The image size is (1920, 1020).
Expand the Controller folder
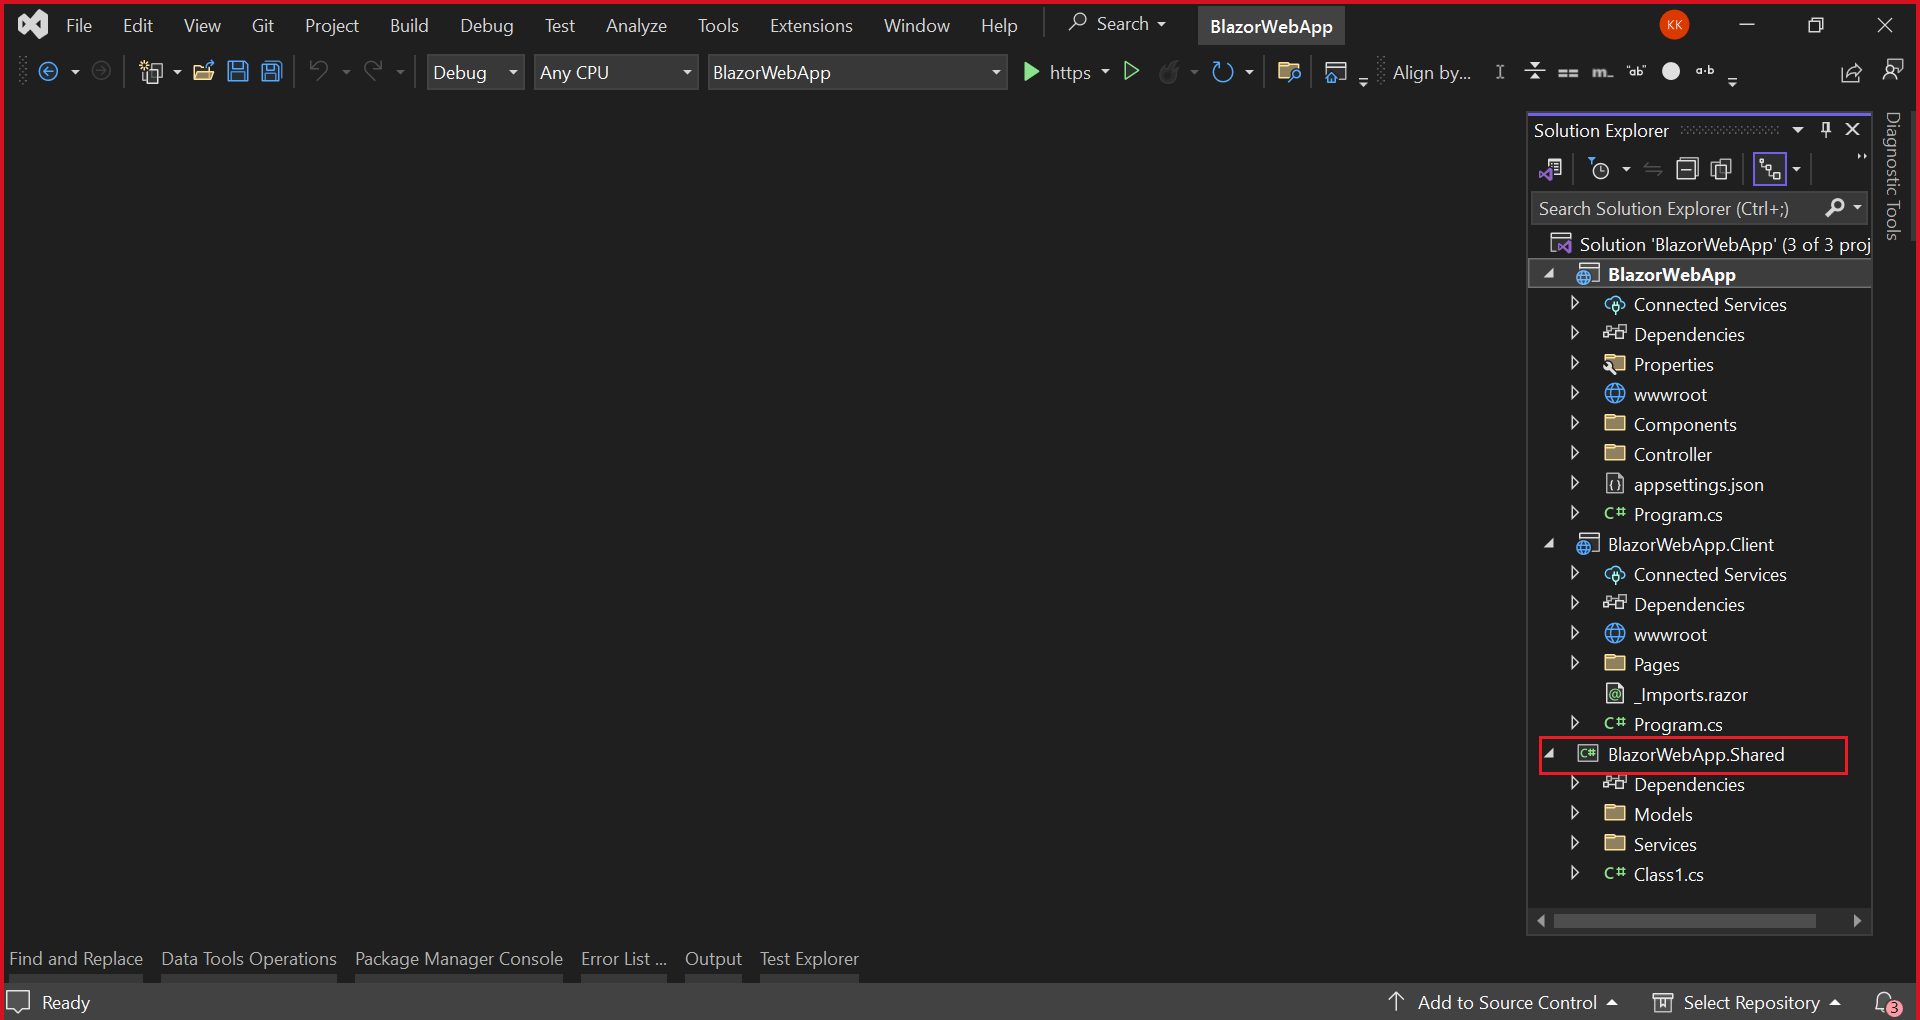[1575, 453]
